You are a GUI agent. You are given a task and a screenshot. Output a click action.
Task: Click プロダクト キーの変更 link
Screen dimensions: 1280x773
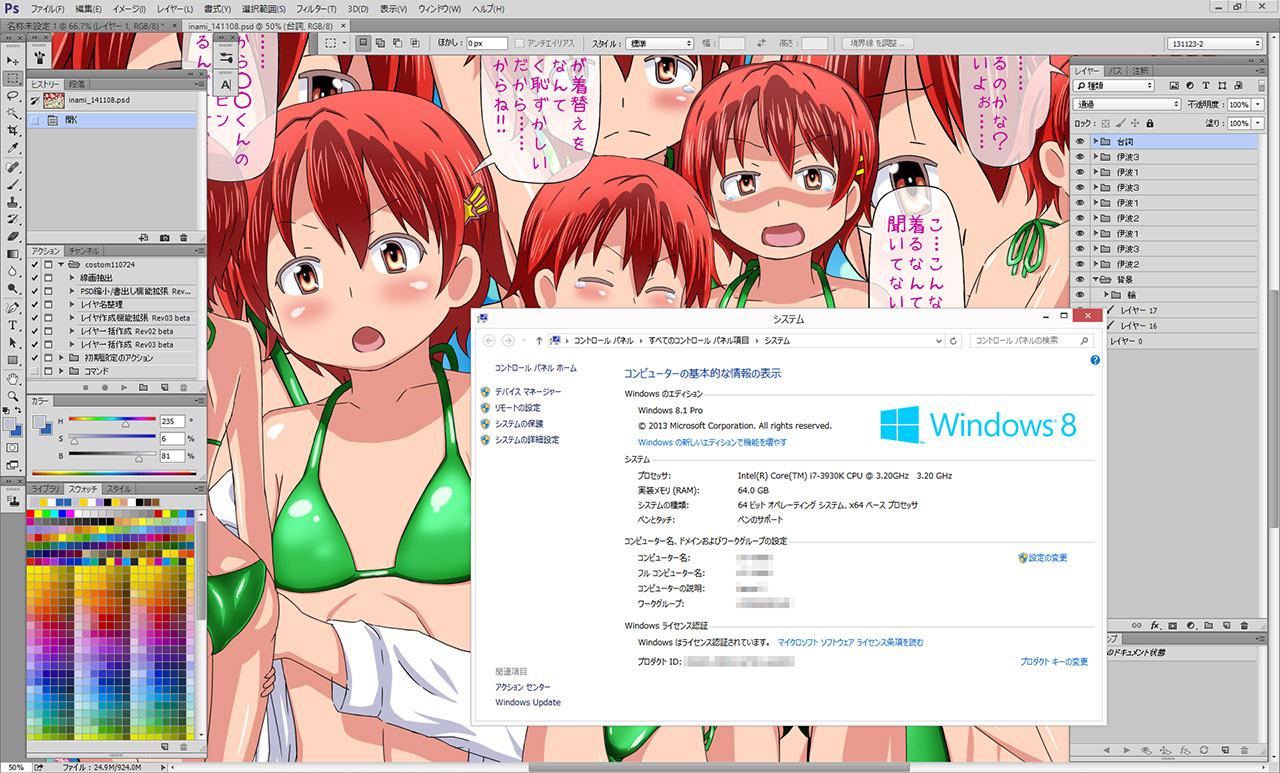[x=1054, y=662]
